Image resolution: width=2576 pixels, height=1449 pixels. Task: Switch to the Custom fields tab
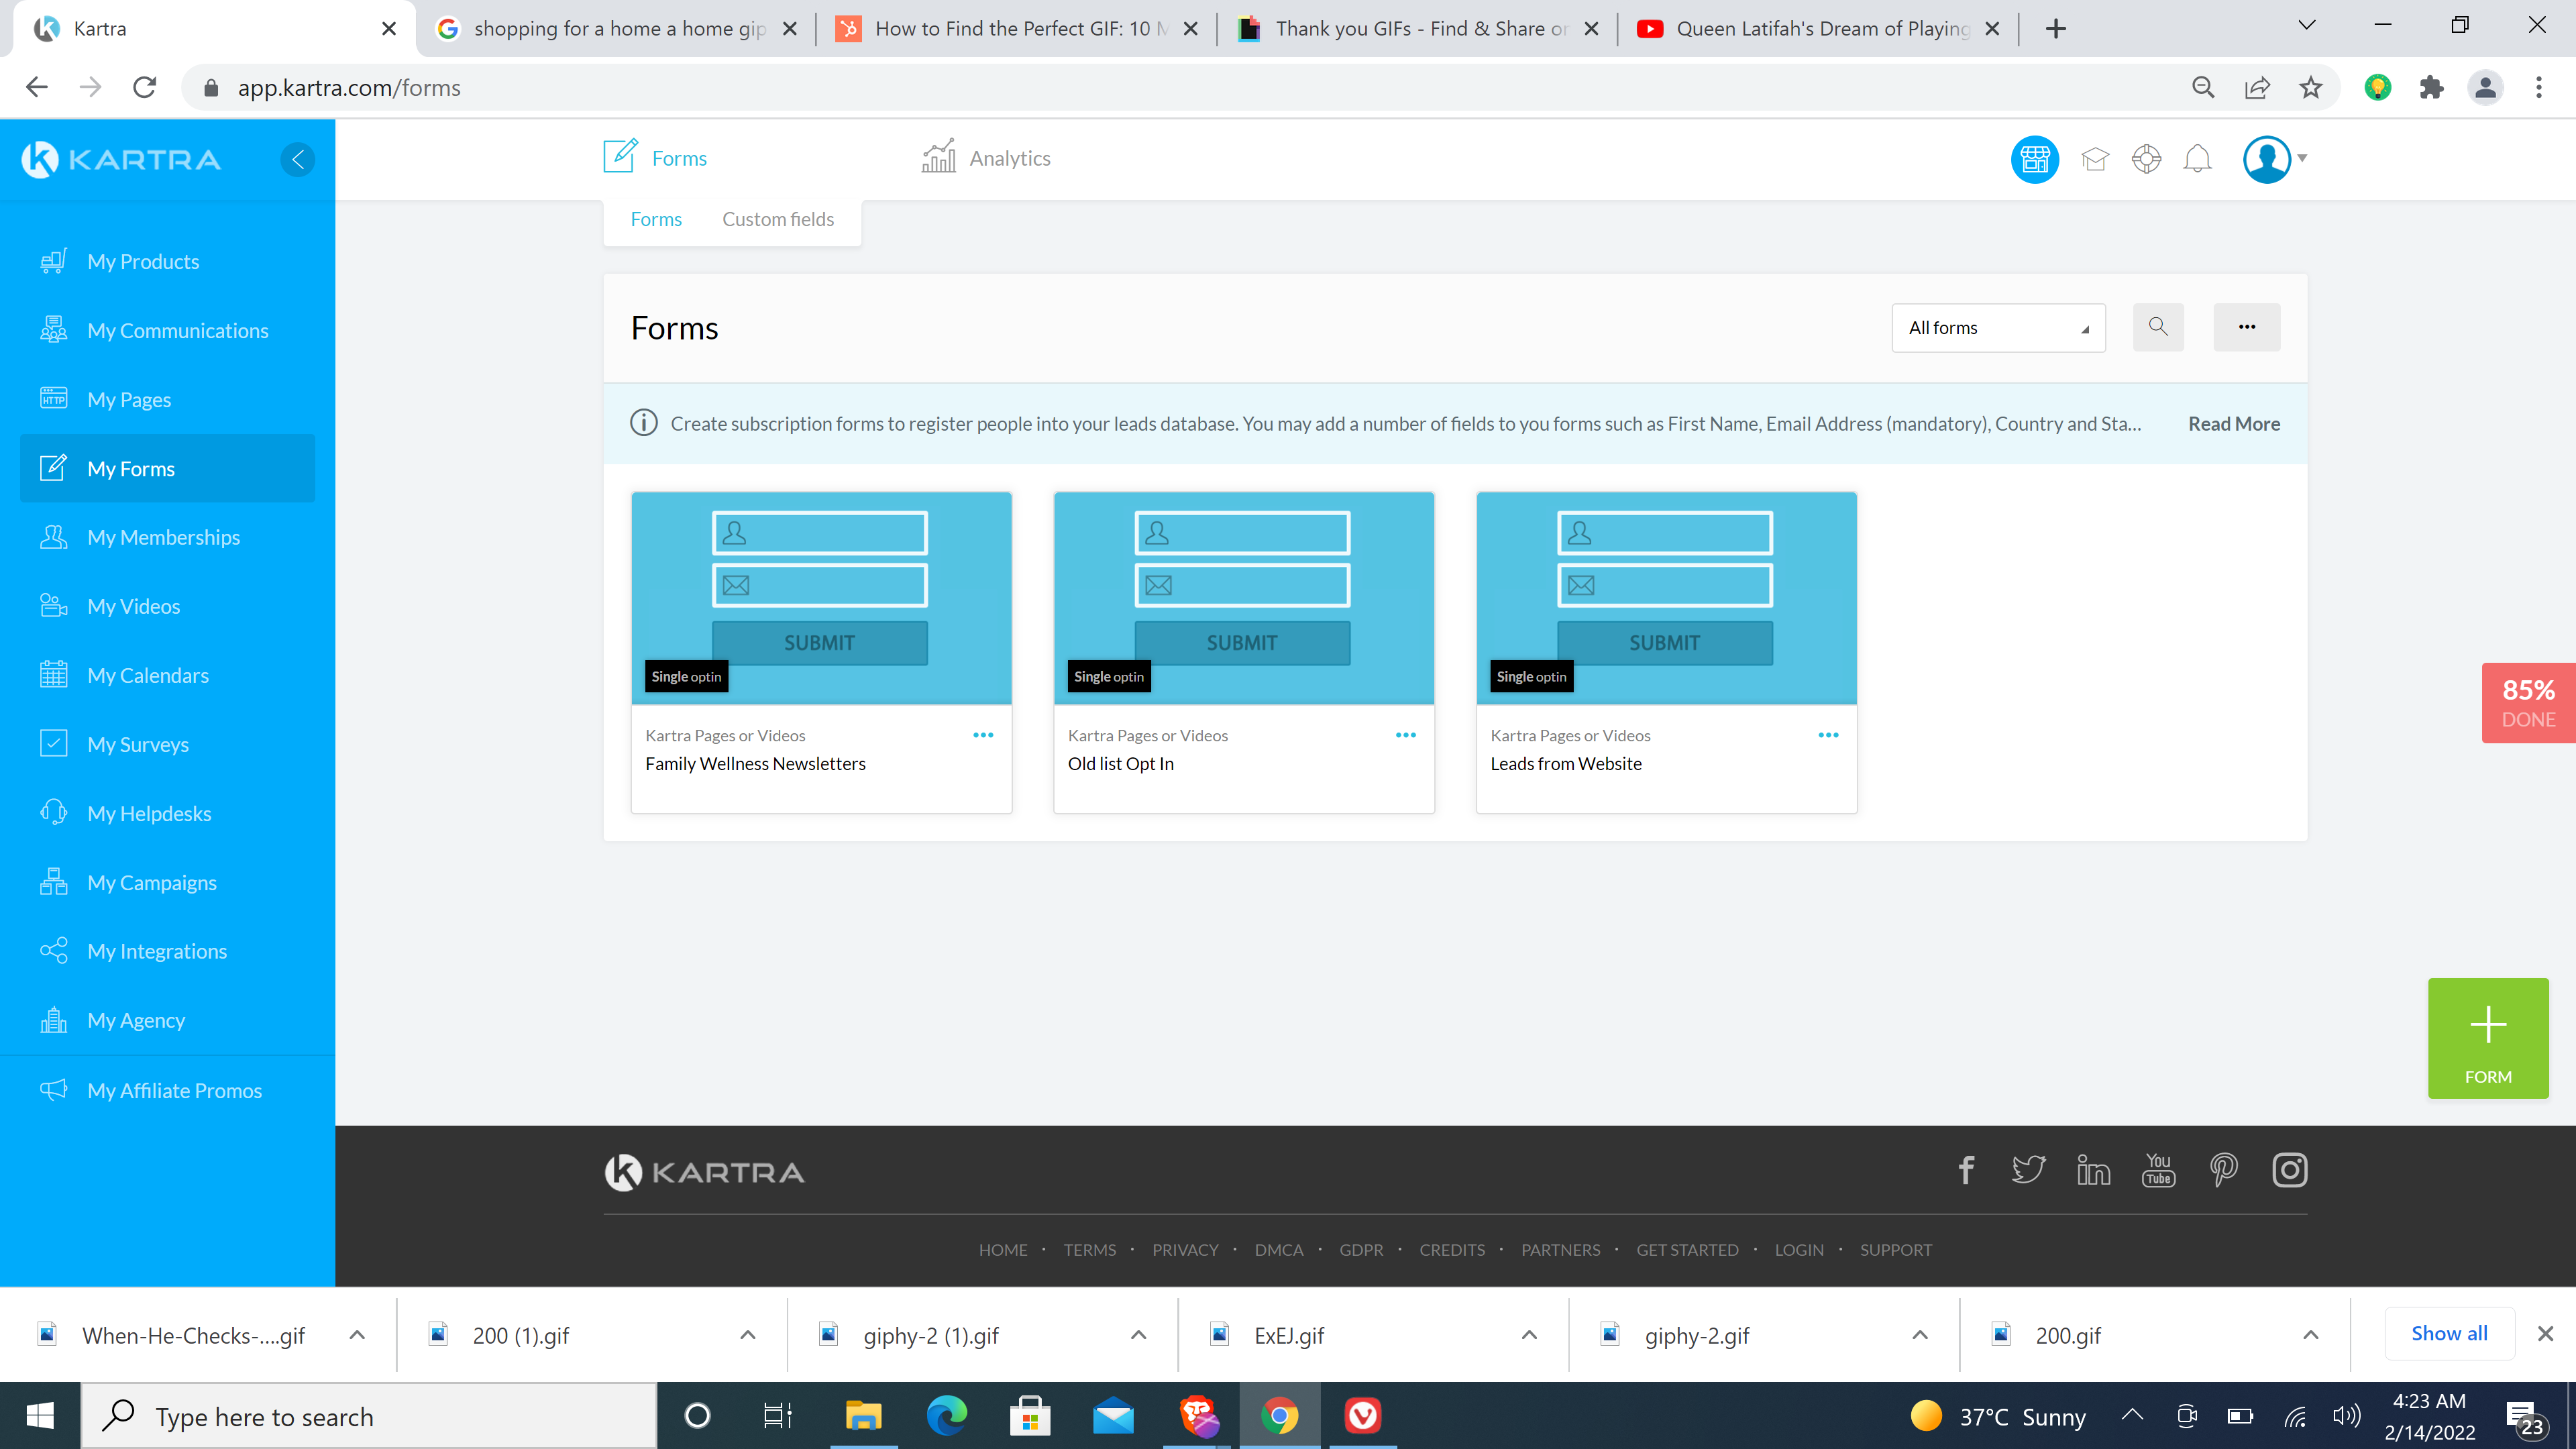pos(778,219)
